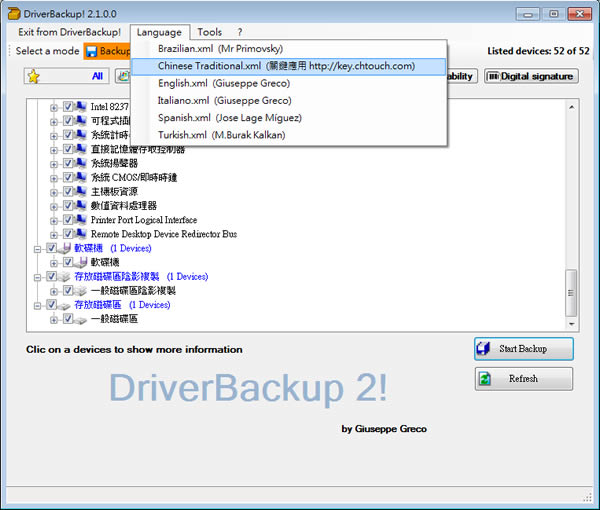Uncheck the 主機板資源 checkbox

click(x=68, y=191)
